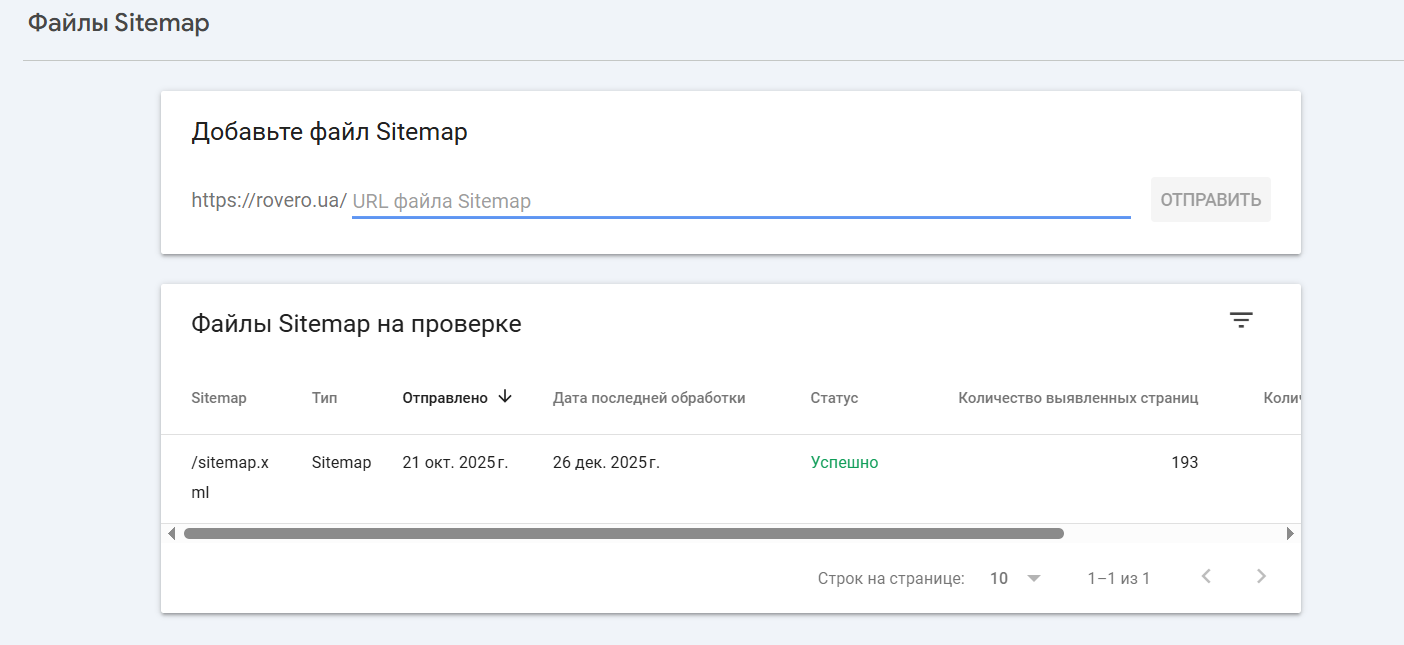Click the ОТПРАВИТЬ button
The width and height of the screenshot is (1404, 645).
1210,200
